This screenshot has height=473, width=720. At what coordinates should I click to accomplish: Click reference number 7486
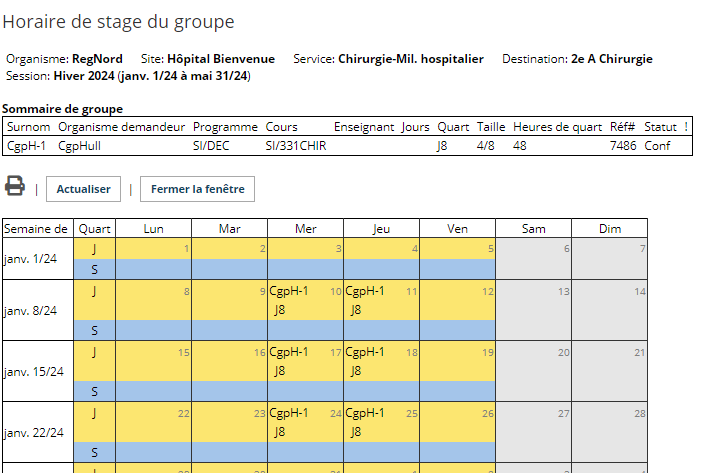point(623,146)
